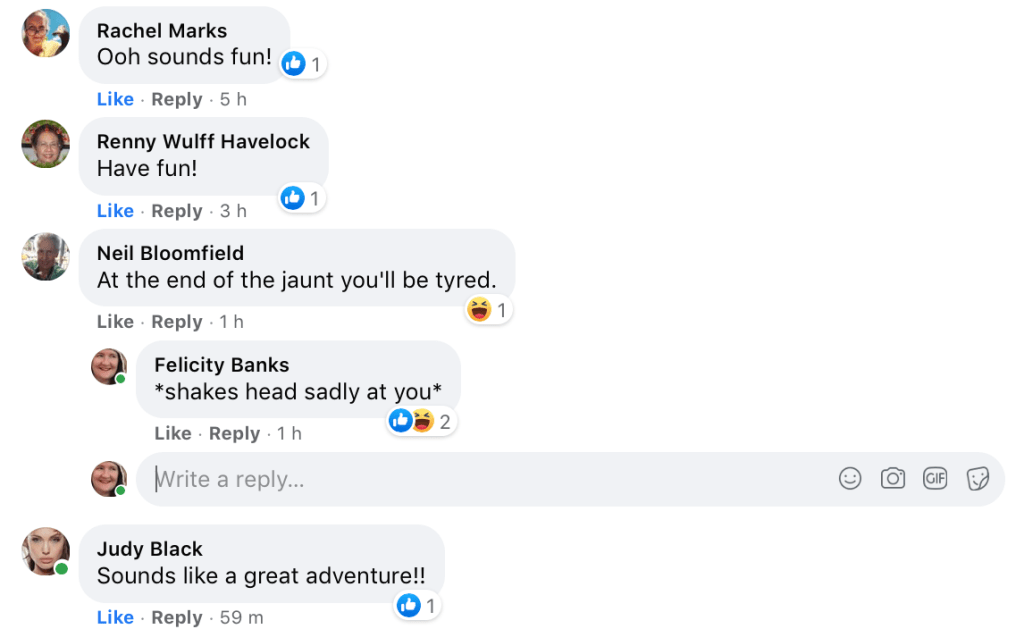
Task: Click in the Write a reply field
Action: (480, 480)
